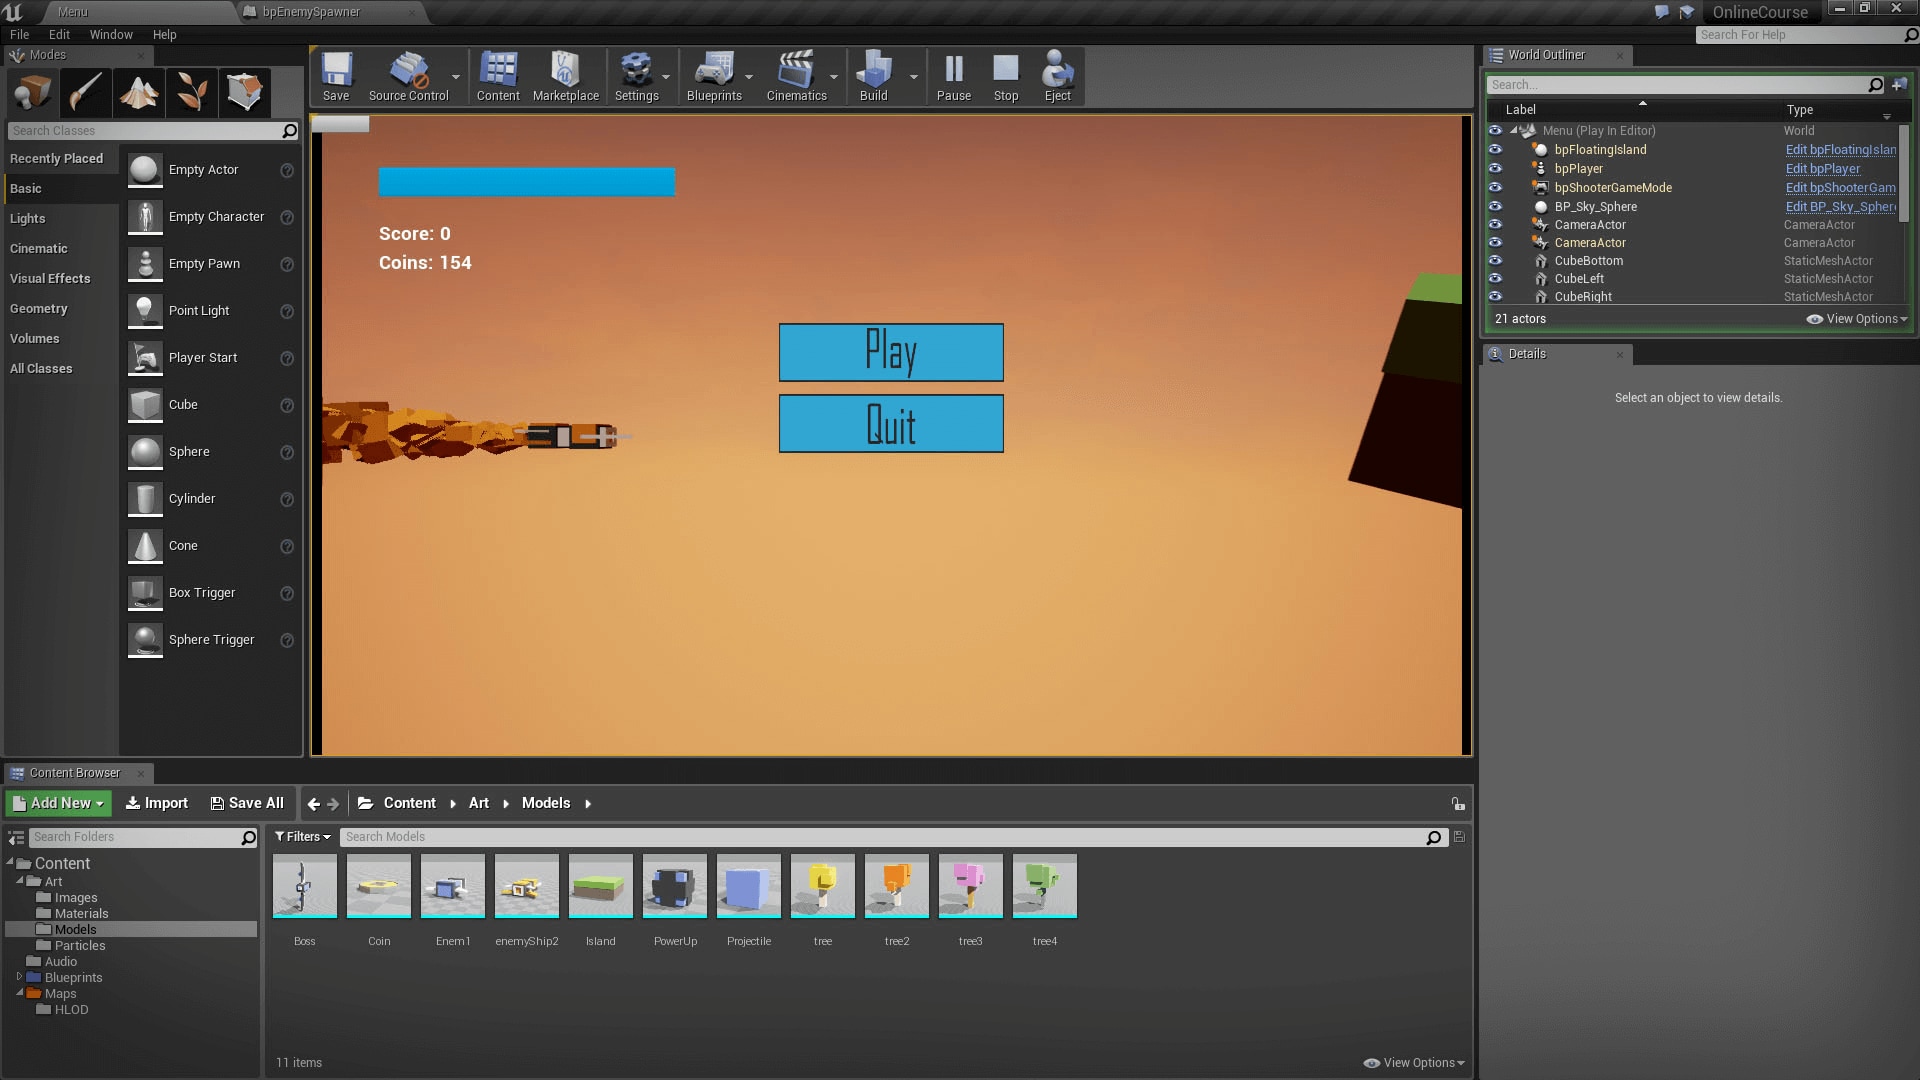Eject from the play session
The width and height of the screenshot is (1920, 1080).
tap(1057, 75)
